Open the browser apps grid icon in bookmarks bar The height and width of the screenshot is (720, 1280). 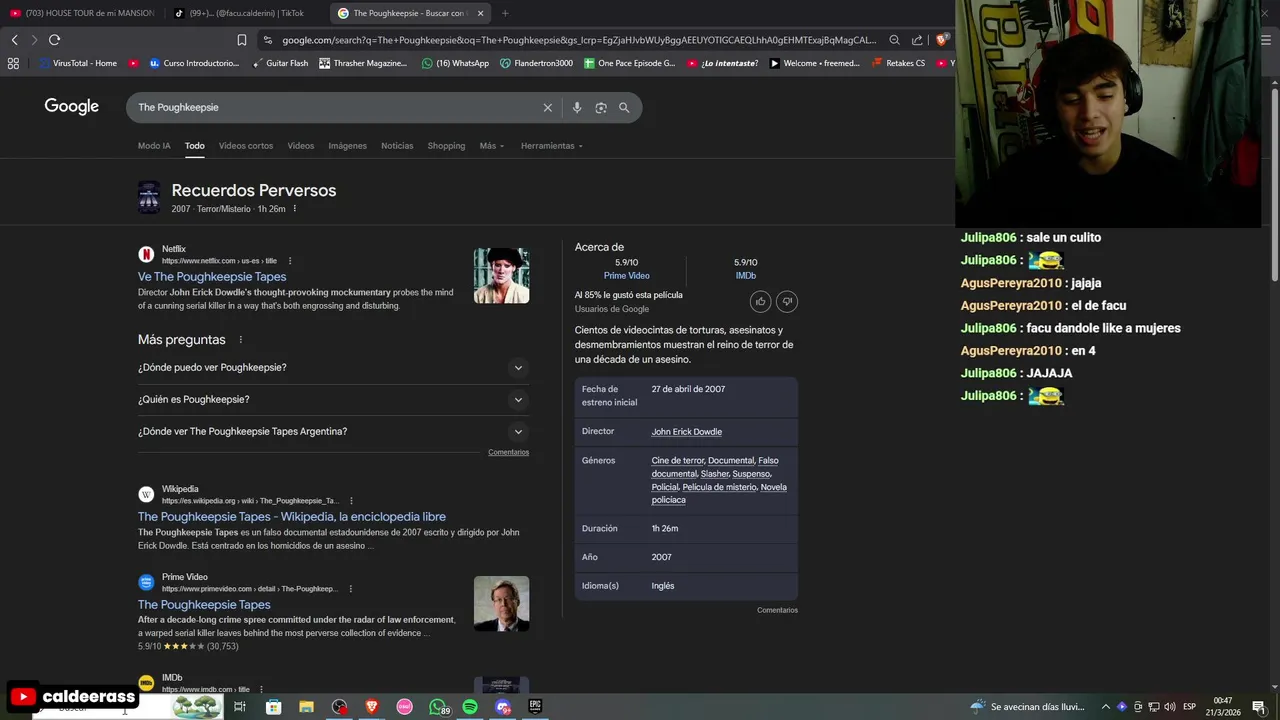13,63
